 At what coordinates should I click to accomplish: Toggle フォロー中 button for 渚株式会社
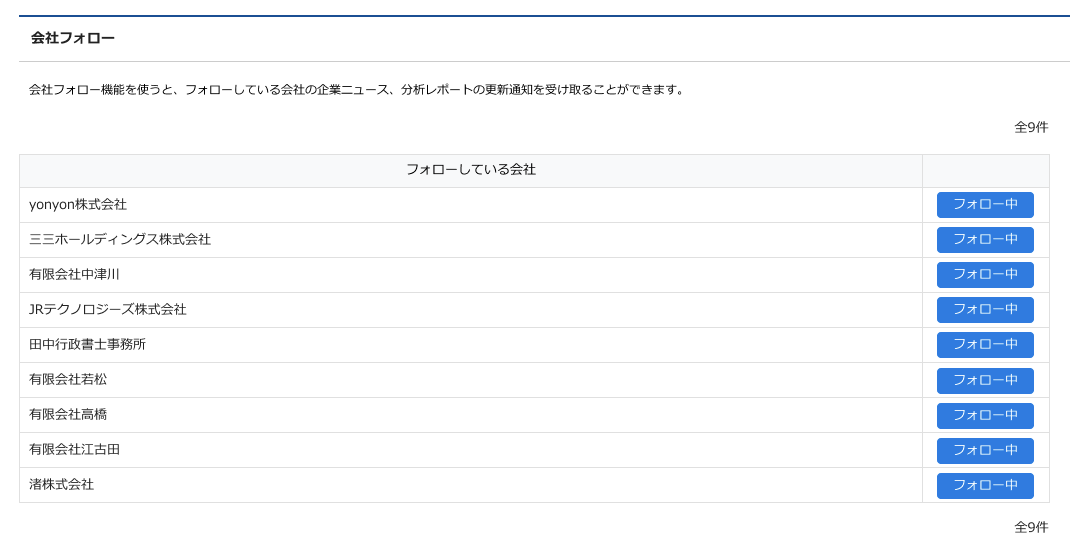tap(985, 486)
